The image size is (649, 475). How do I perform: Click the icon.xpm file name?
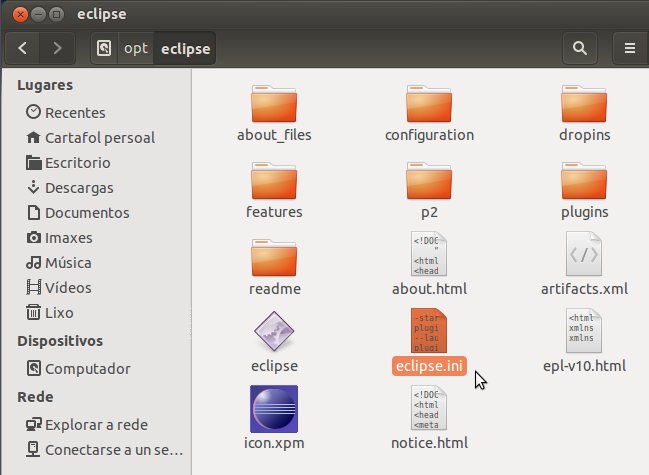274,444
